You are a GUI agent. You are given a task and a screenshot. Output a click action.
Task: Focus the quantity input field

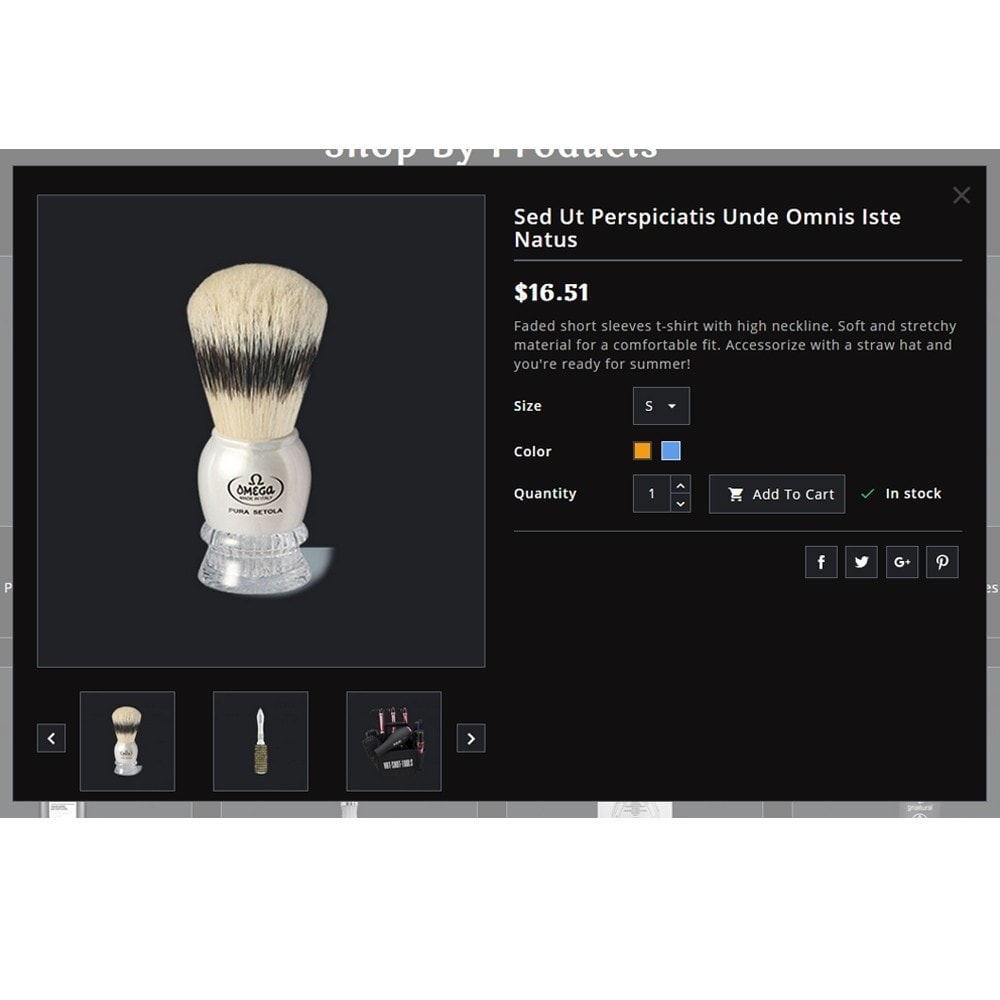coord(651,494)
